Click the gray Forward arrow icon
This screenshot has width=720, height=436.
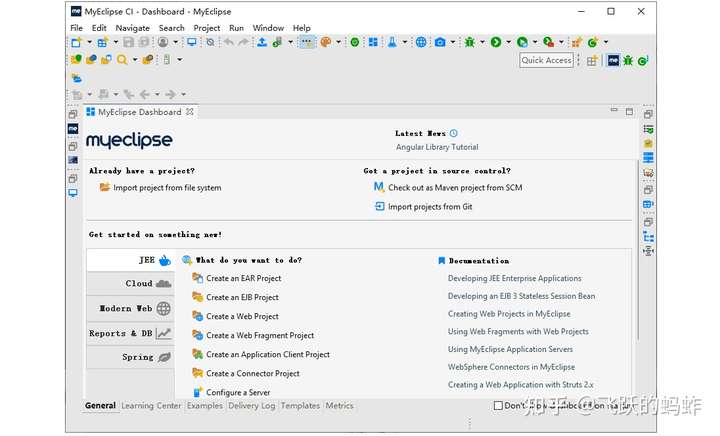click(x=170, y=95)
